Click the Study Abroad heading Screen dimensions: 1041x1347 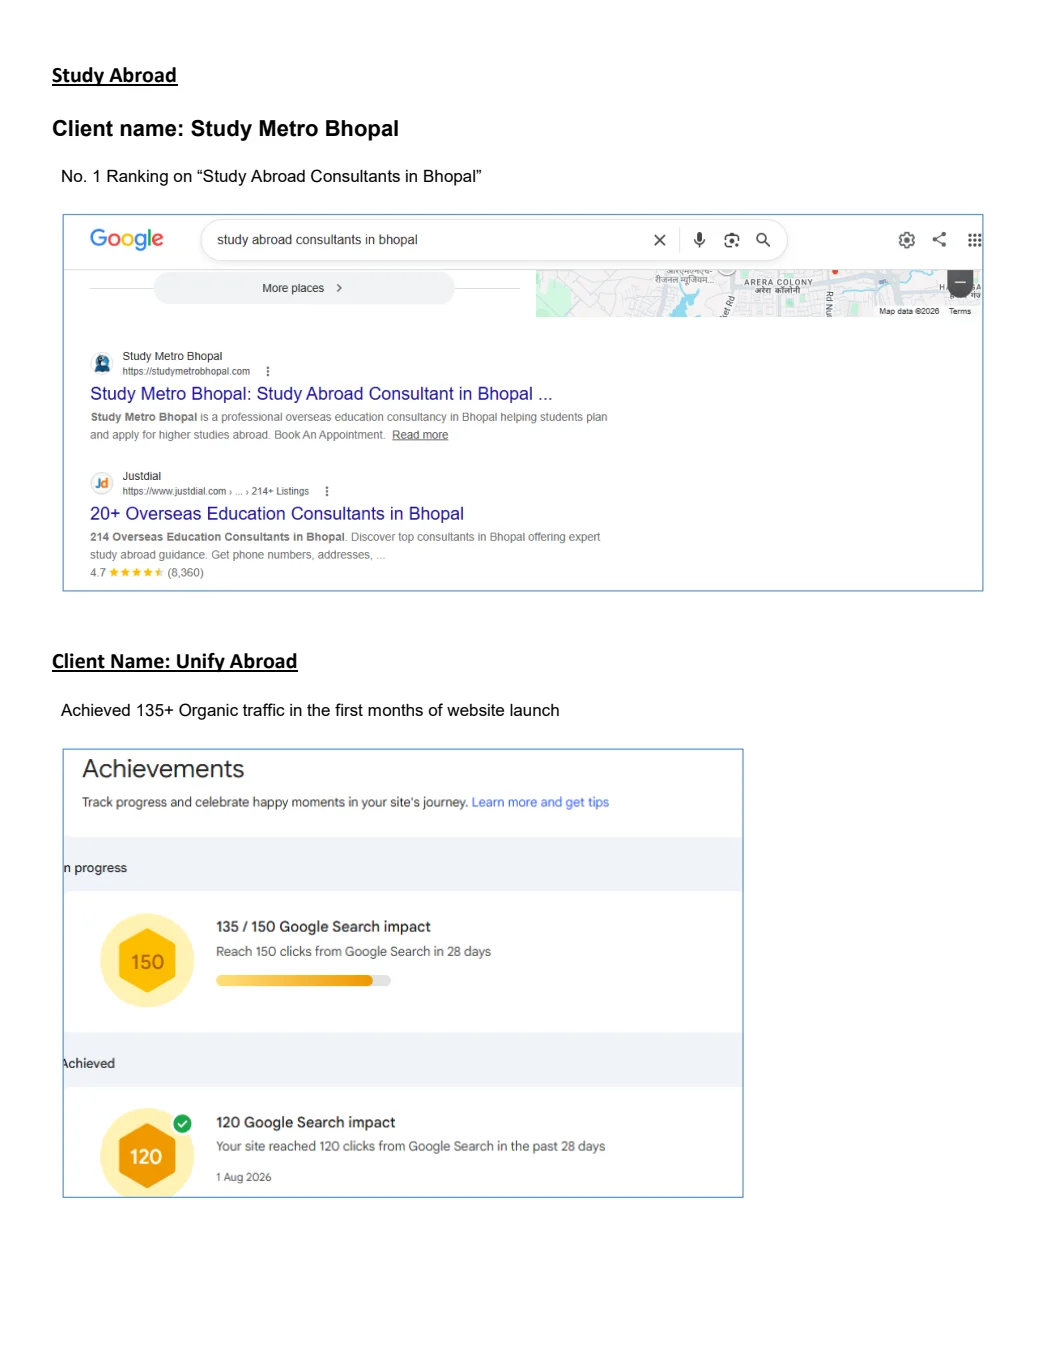(114, 76)
